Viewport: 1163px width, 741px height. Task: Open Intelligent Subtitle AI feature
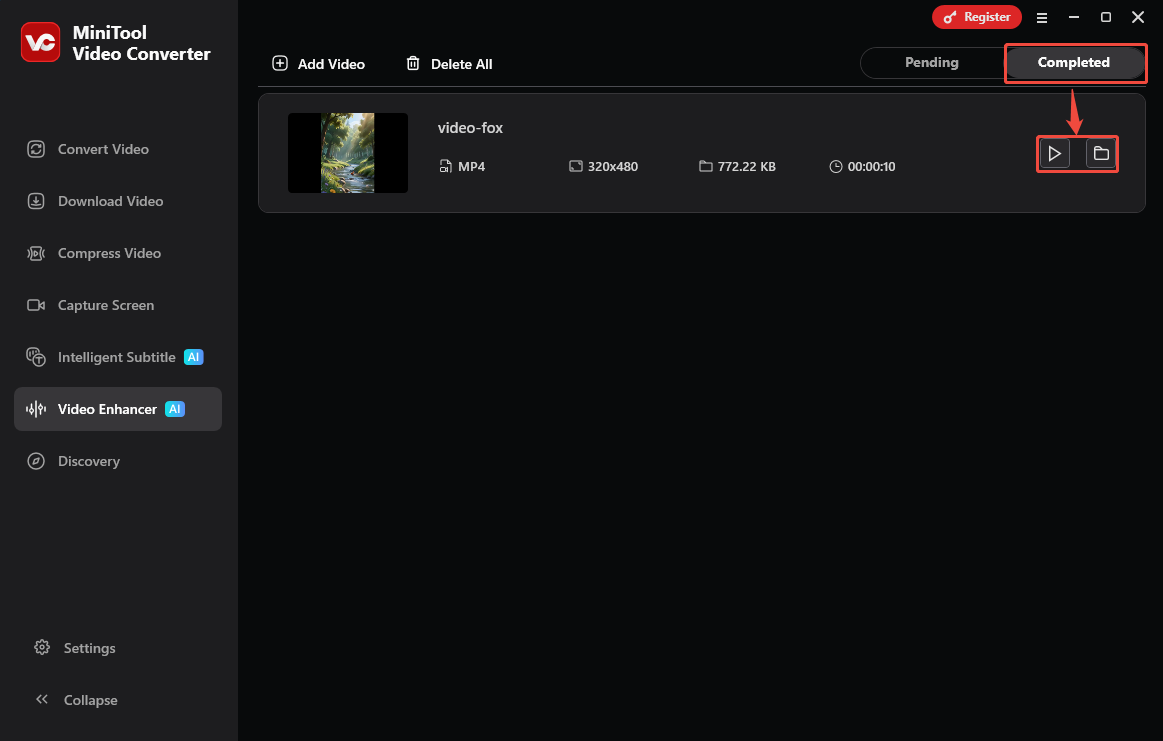(x=118, y=357)
